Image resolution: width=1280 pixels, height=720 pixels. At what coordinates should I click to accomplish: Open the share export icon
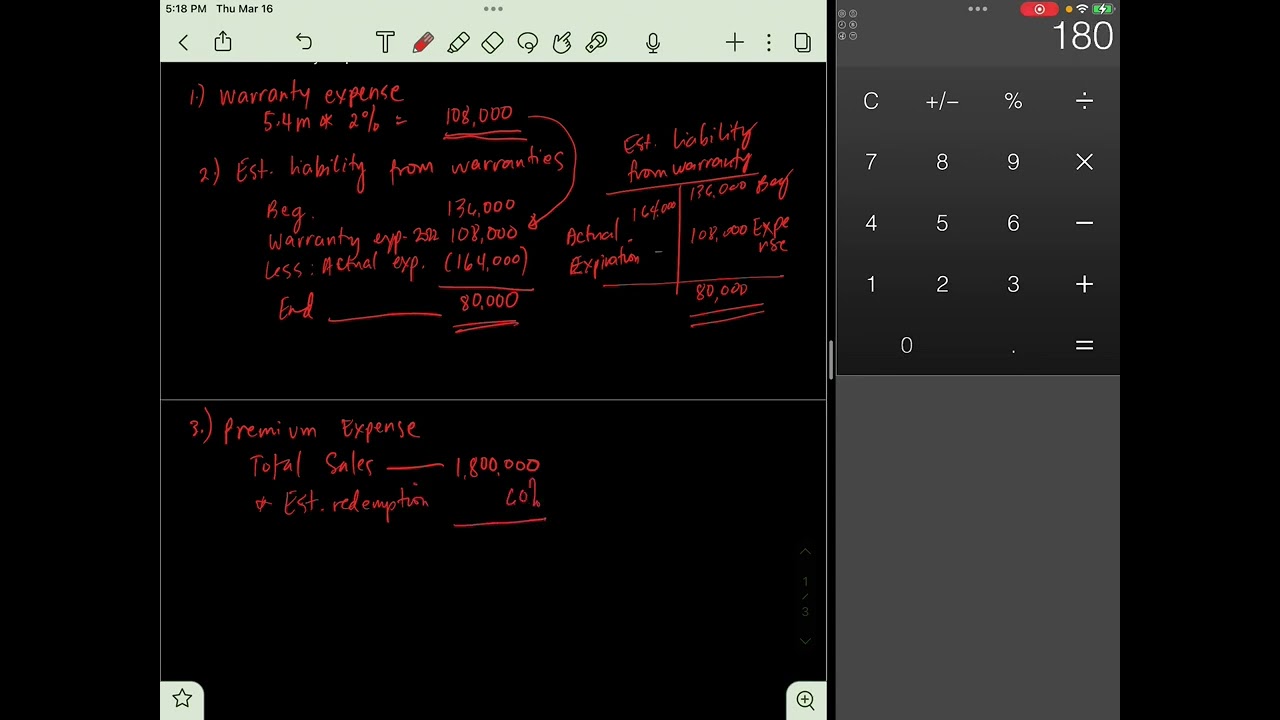tap(223, 42)
